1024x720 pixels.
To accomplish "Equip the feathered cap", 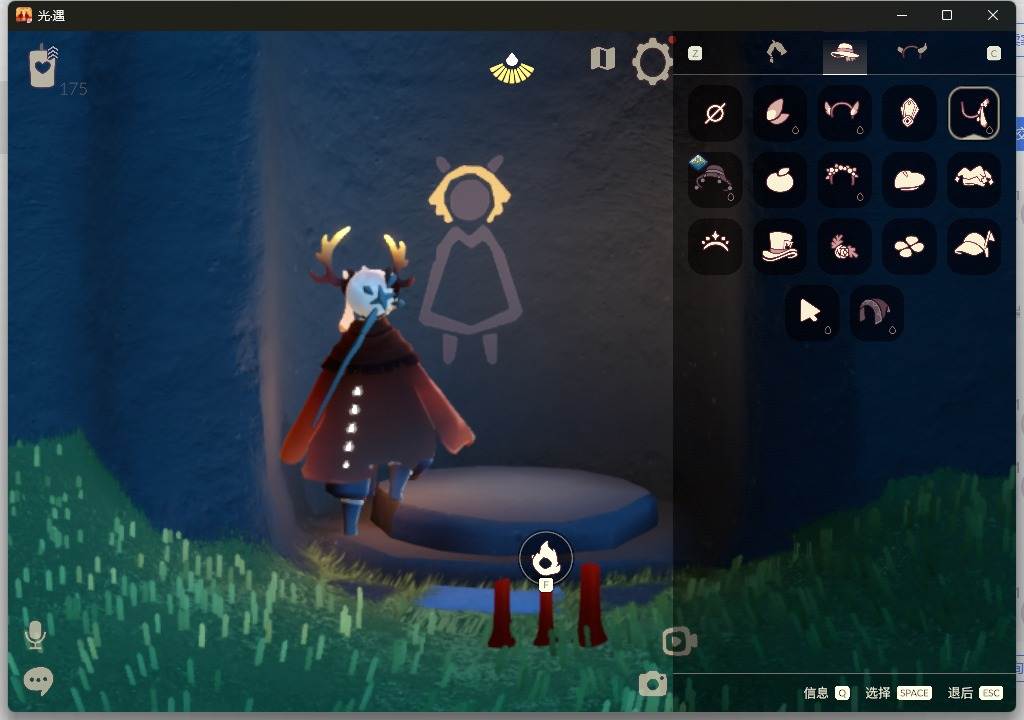I will [973, 246].
